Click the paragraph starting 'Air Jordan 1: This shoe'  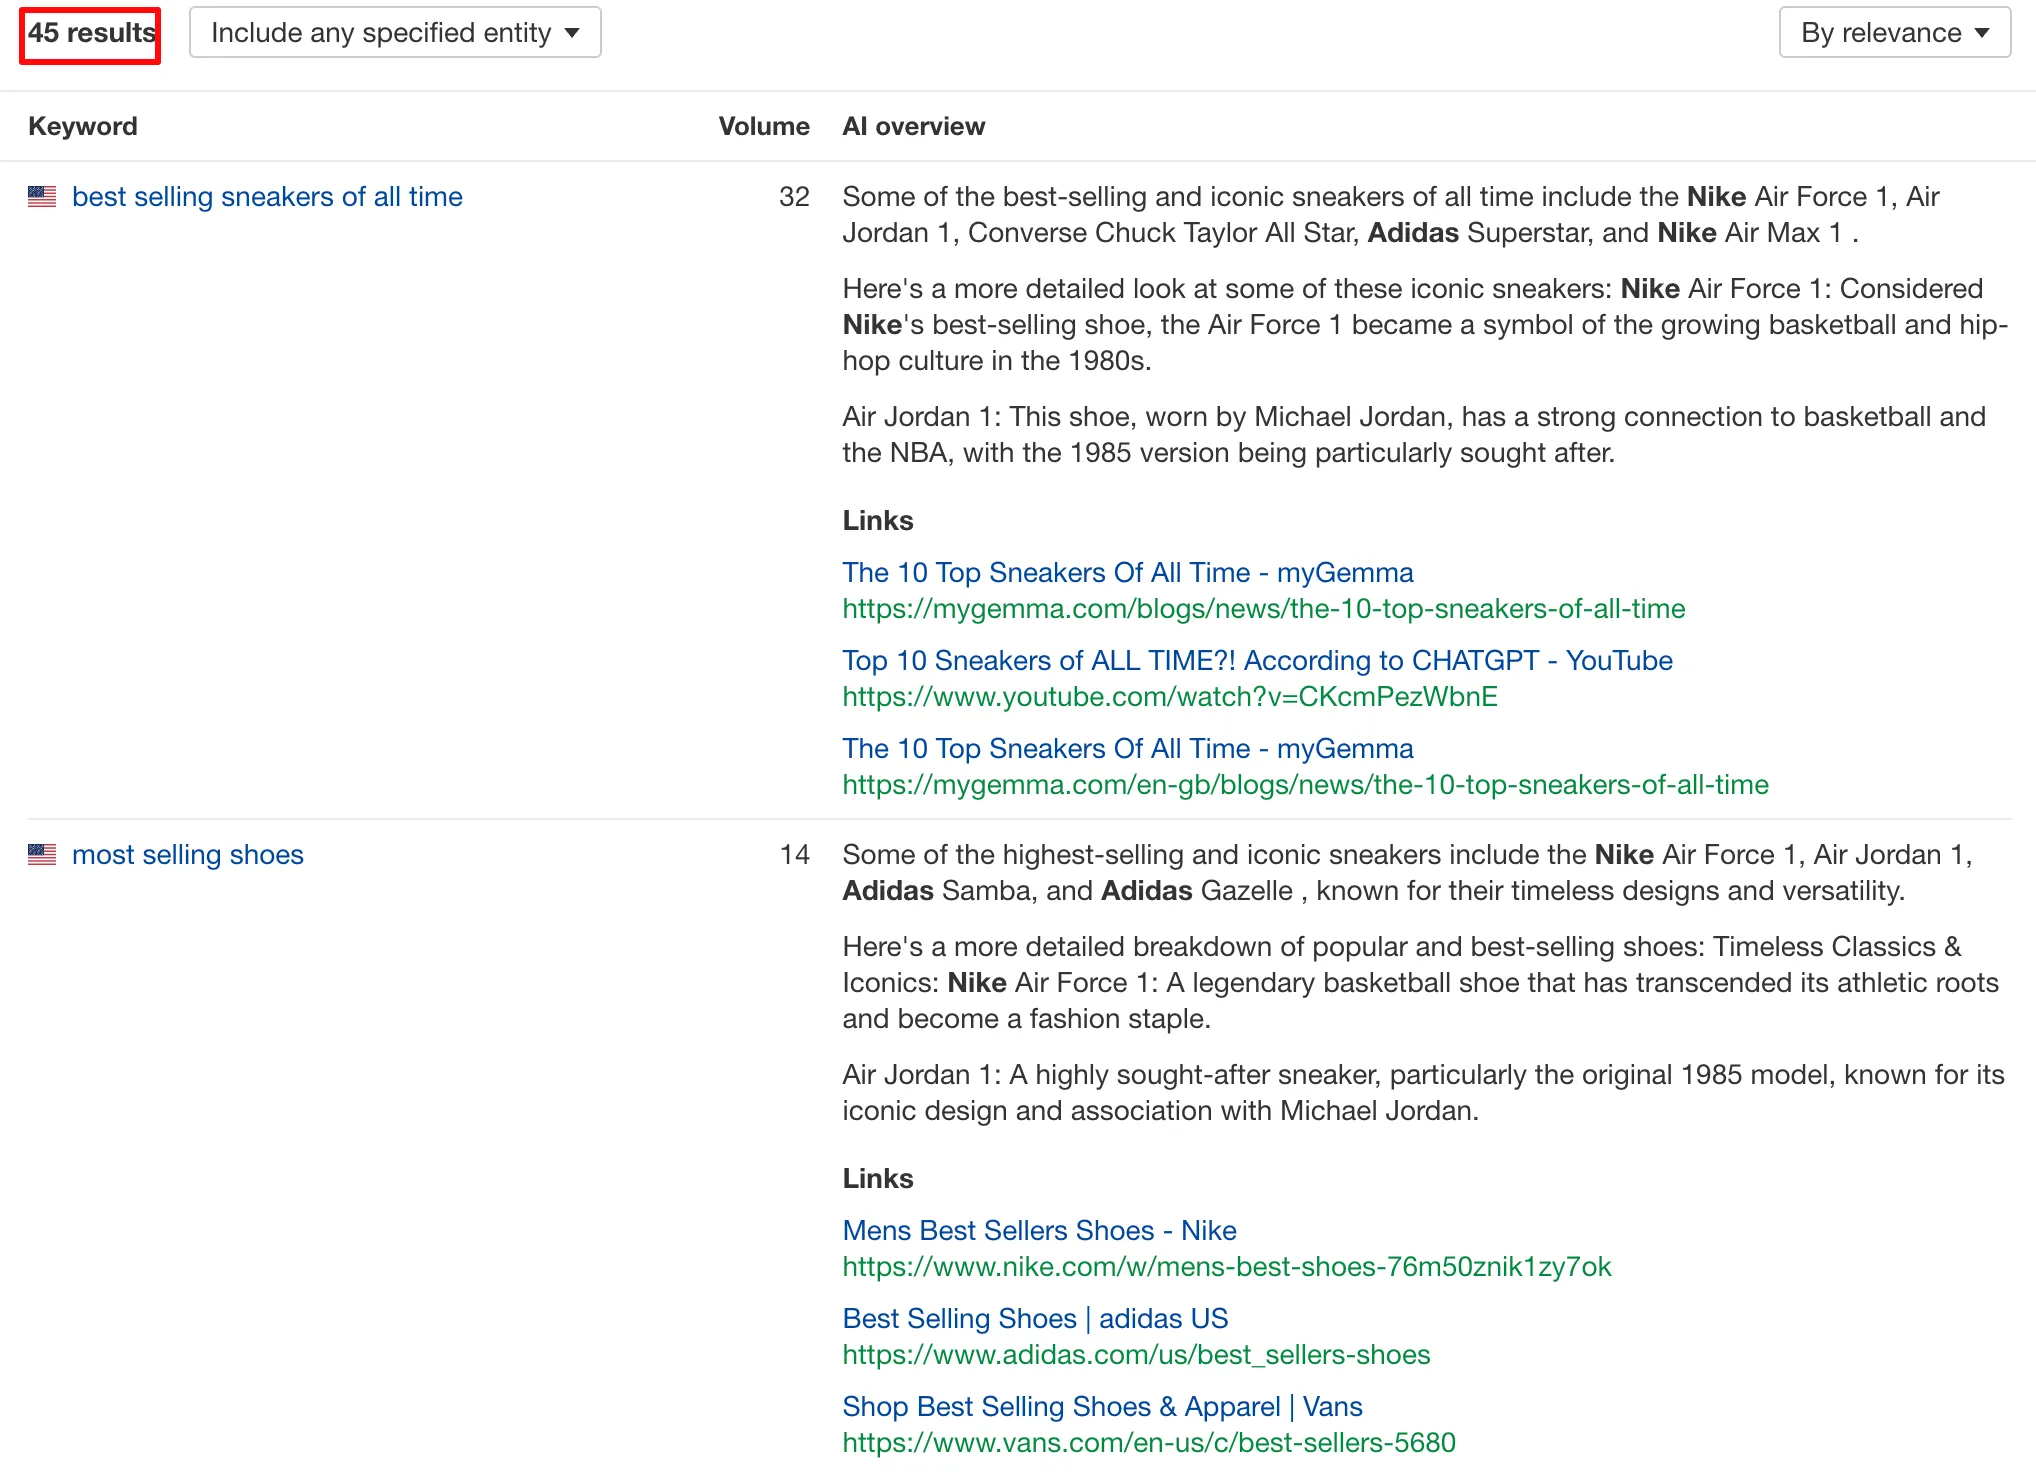tap(1414, 435)
